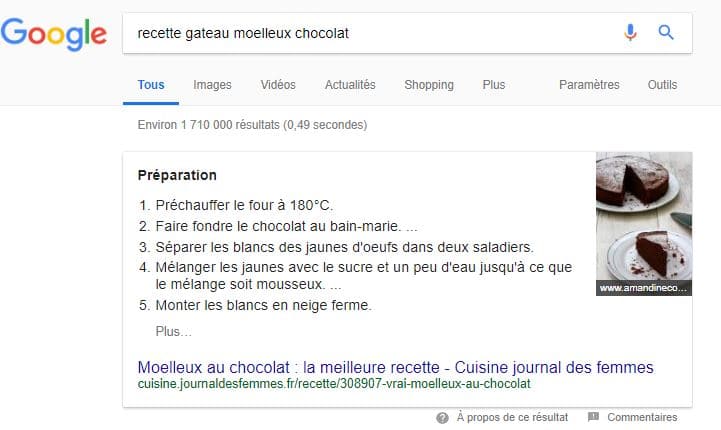Viewport: 721px width, 430px height.
Task: Start voice search with microphone icon
Action: 630,32
